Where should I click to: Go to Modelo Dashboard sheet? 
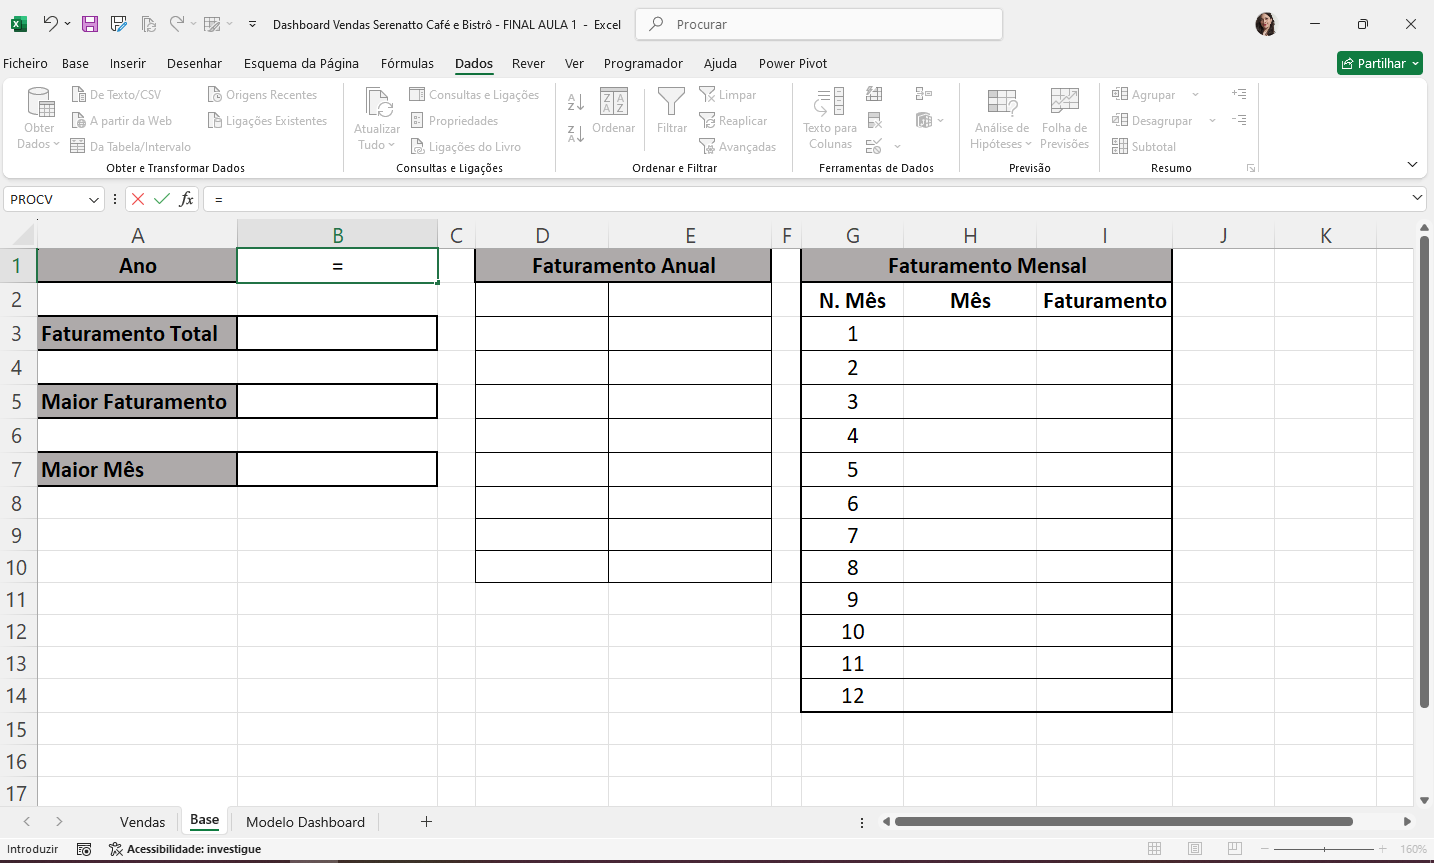point(305,822)
